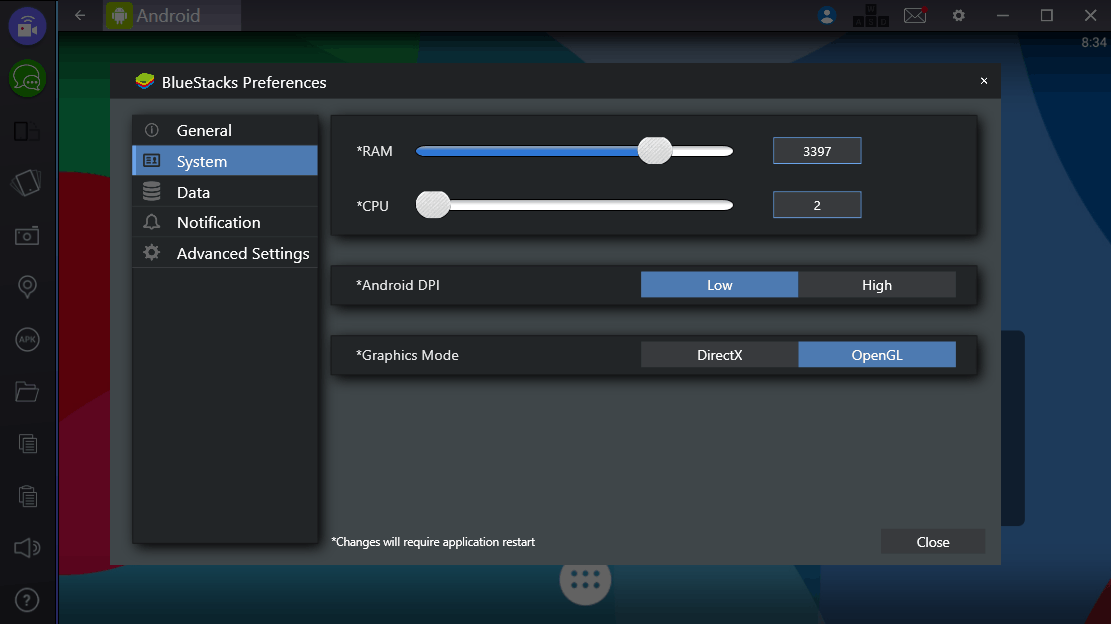Click the "*Graphics Mode" label

point(407,355)
